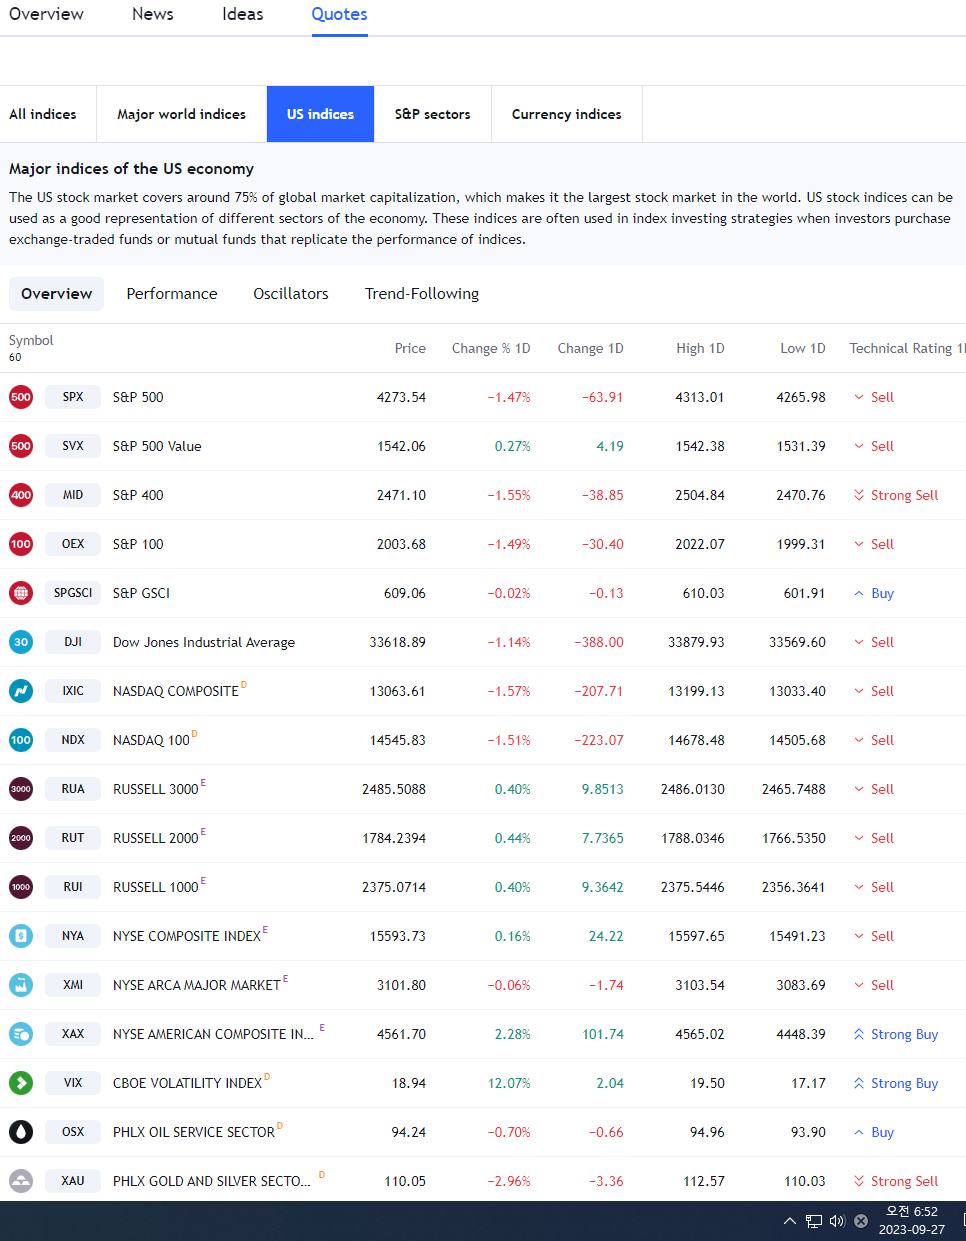The height and width of the screenshot is (1241, 966).
Task: Sort by Low 1D column header
Action: point(803,348)
